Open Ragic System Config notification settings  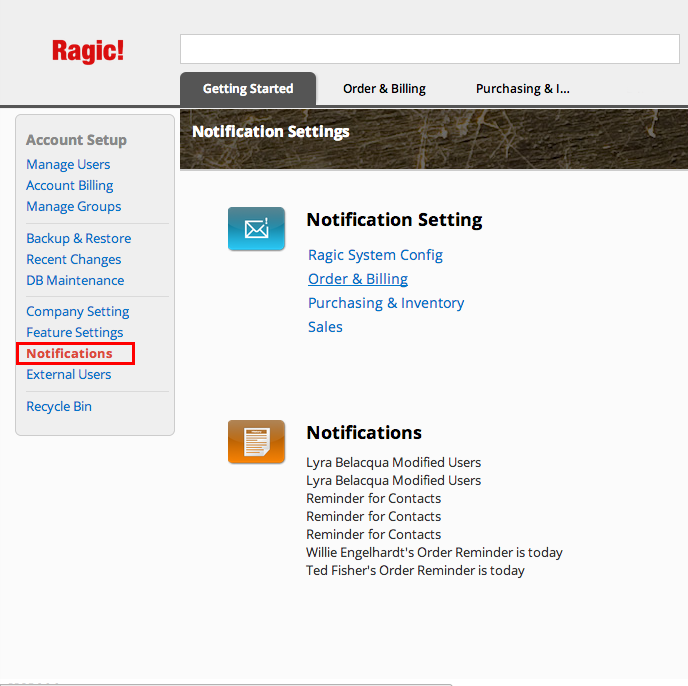coord(375,255)
